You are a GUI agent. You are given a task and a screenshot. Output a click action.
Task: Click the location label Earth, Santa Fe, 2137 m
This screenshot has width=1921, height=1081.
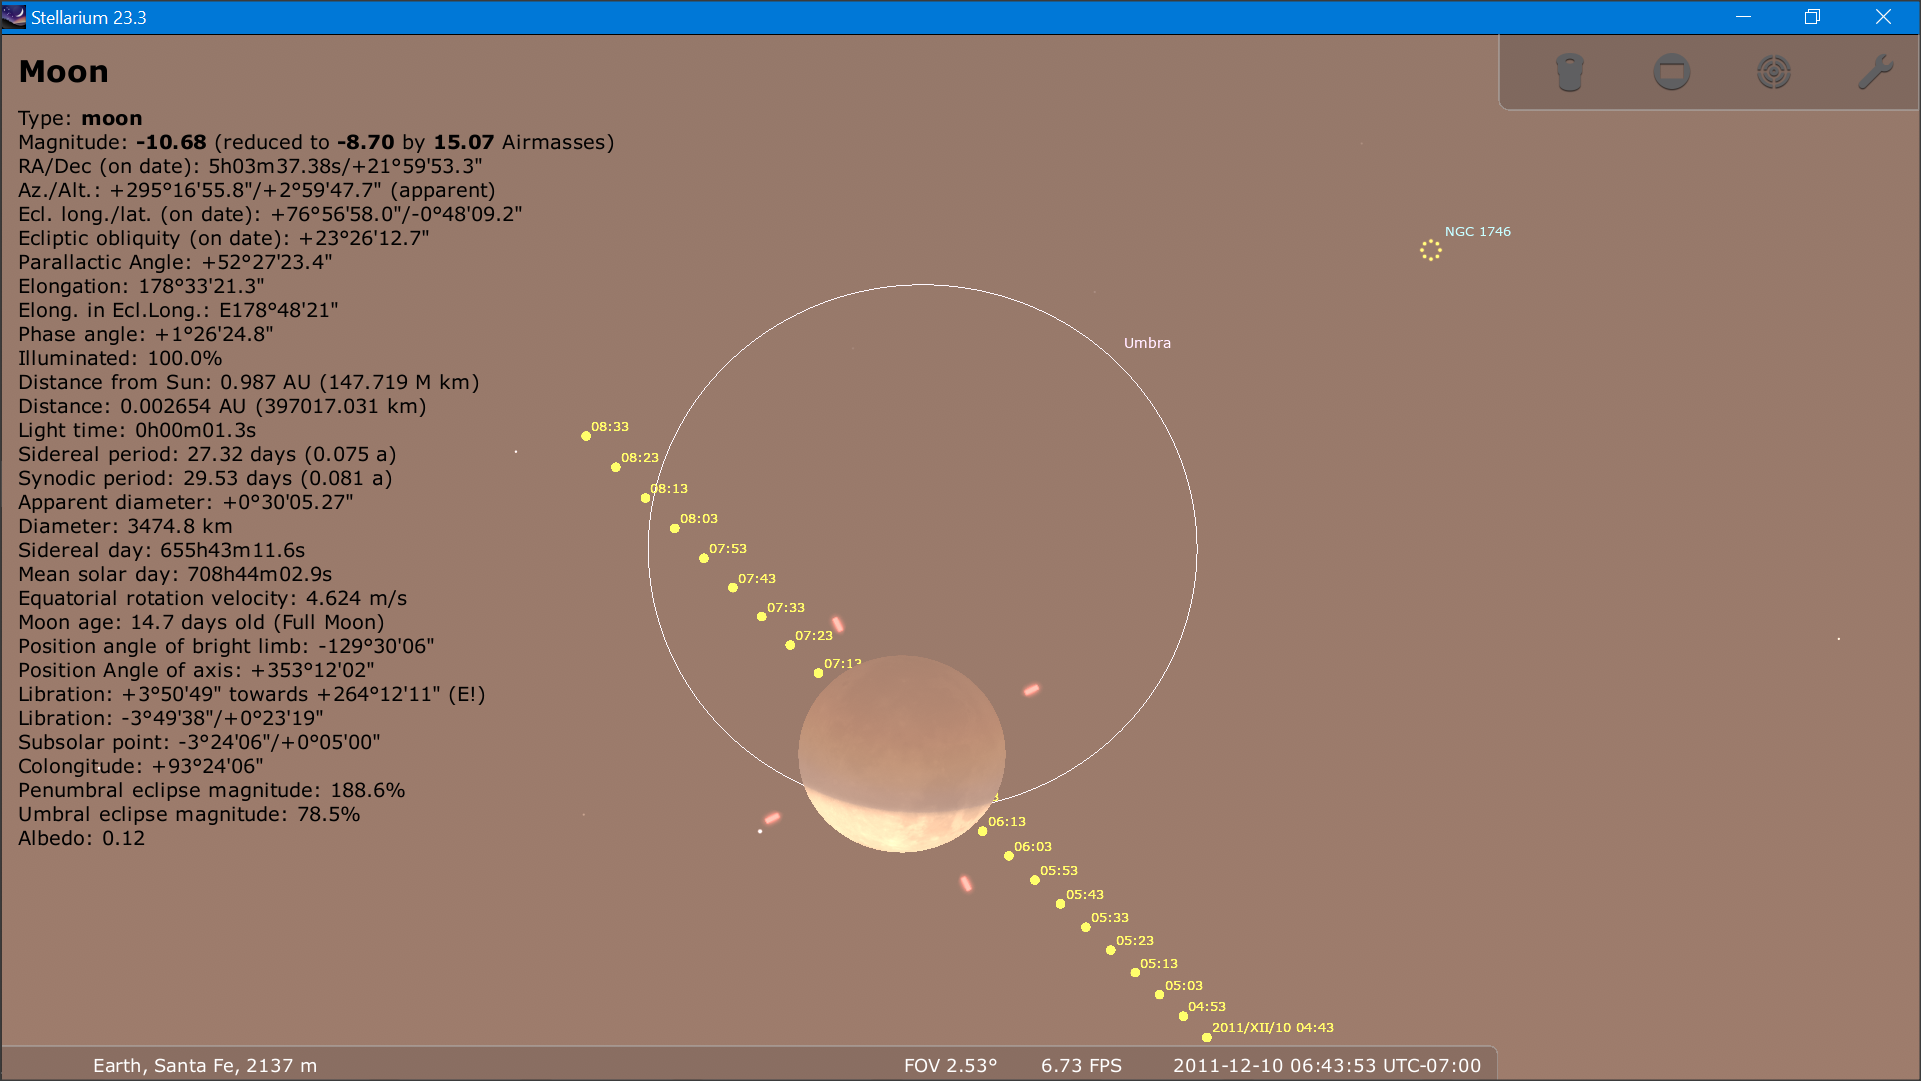[x=205, y=1066]
